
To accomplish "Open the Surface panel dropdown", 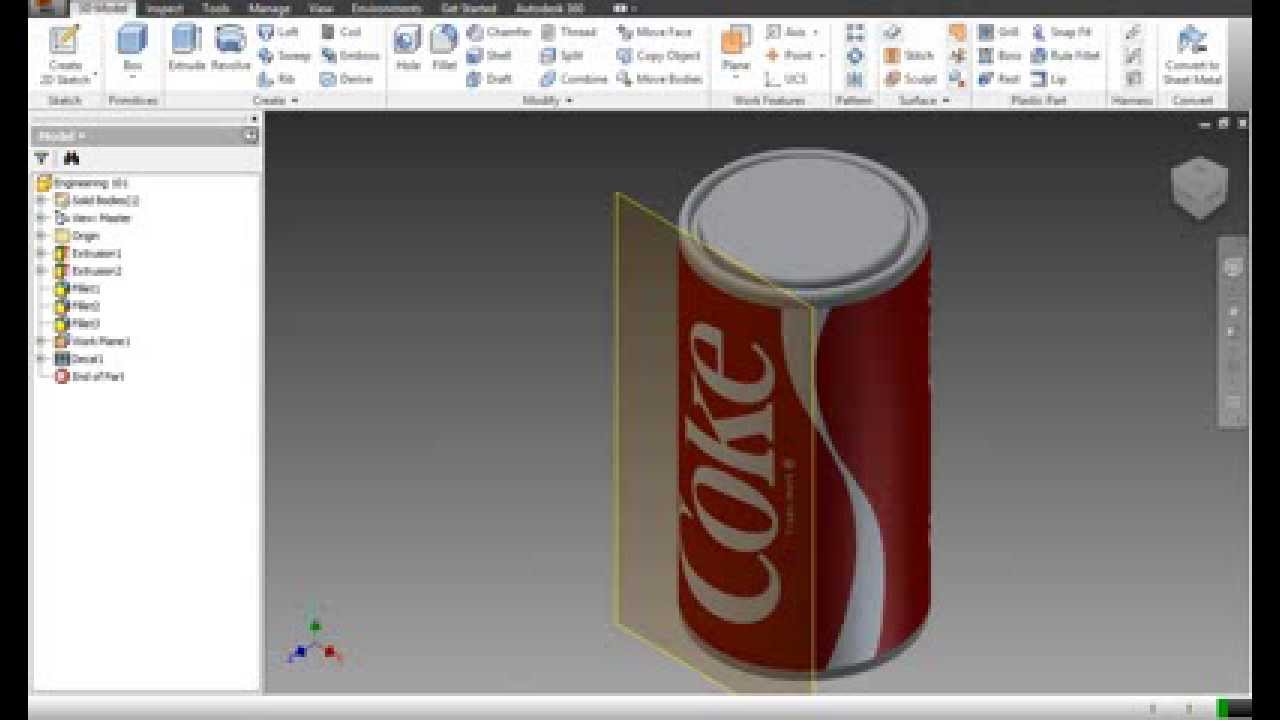I will [922, 101].
